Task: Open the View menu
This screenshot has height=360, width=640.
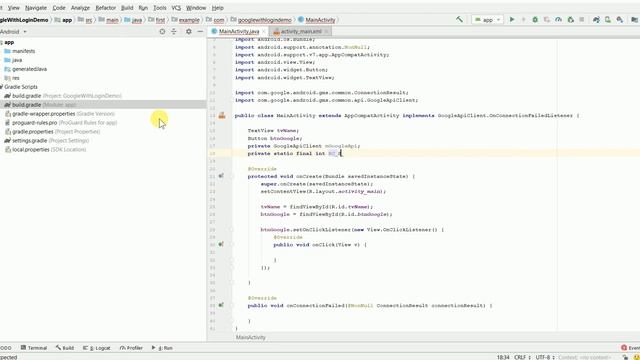Action: point(13,8)
